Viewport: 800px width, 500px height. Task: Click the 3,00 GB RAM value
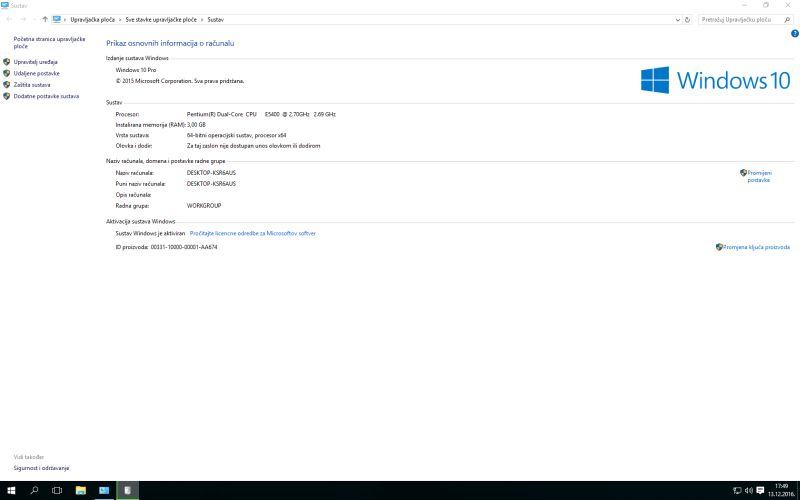coord(196,124)
